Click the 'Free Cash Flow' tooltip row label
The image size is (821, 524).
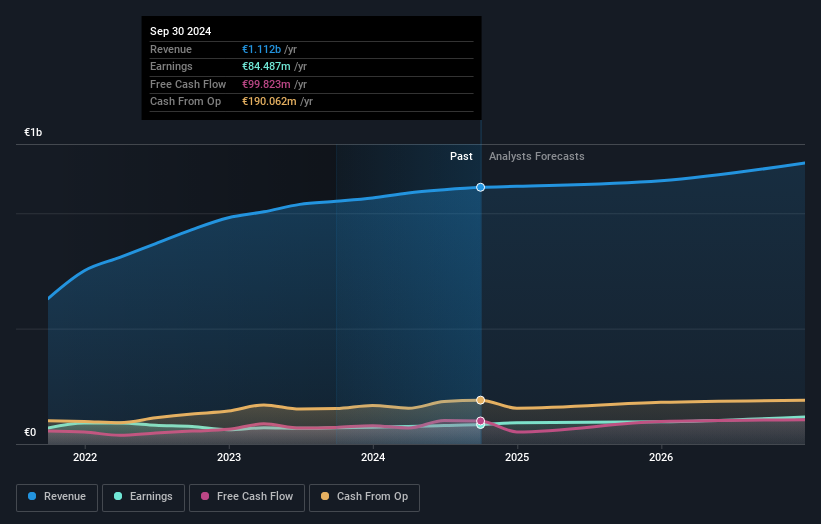coord(188,84)
